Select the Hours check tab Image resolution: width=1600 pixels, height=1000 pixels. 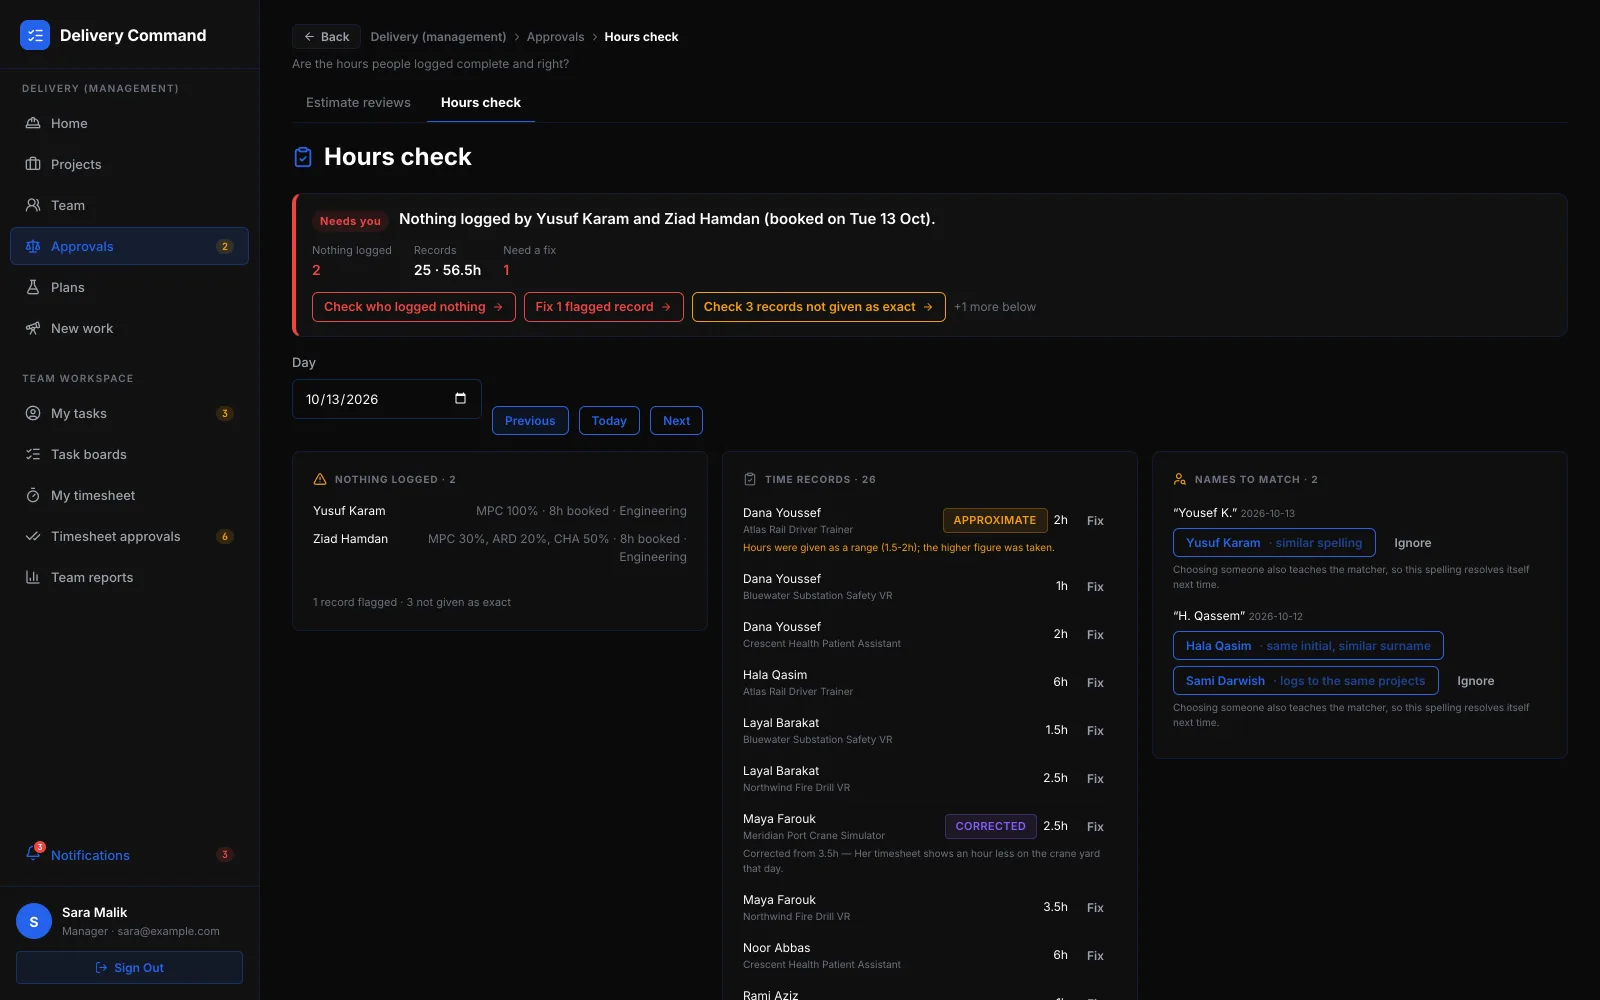coord(481,102)
